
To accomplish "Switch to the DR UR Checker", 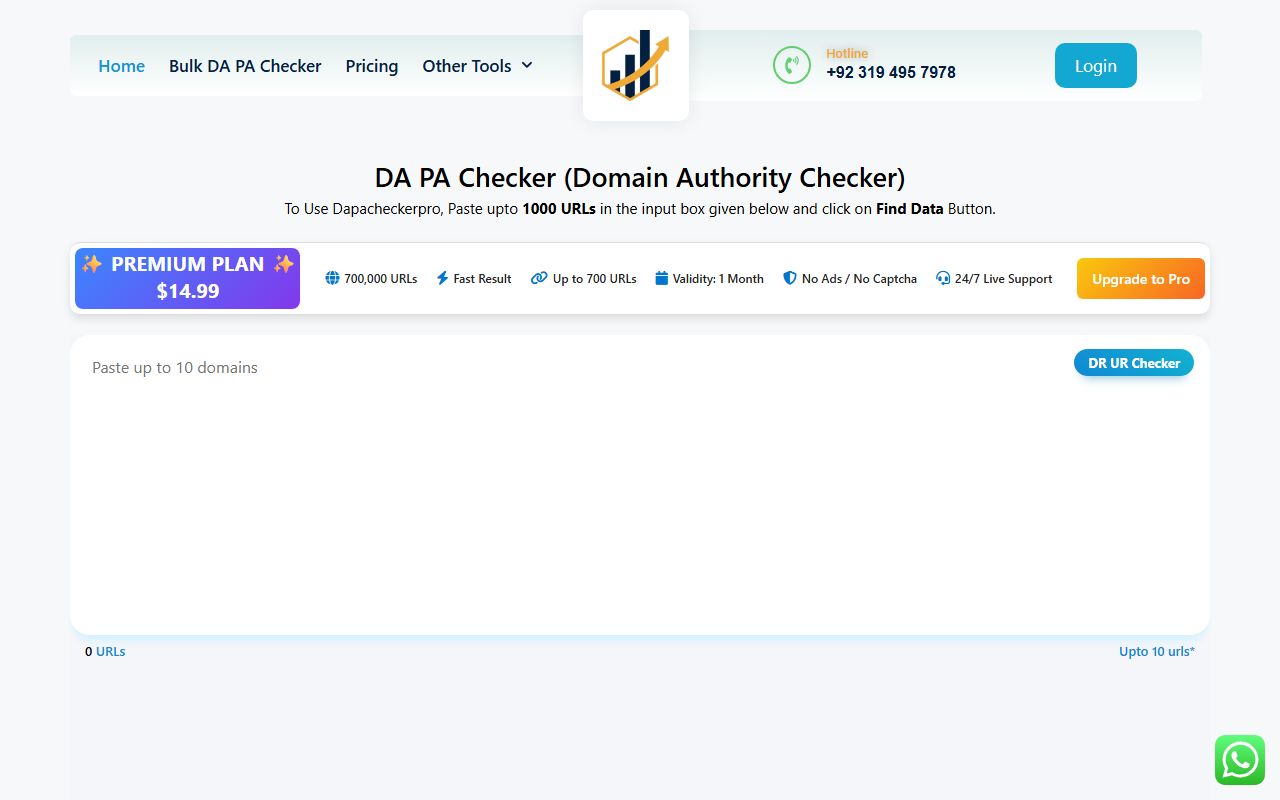I will coord(1134,363).
